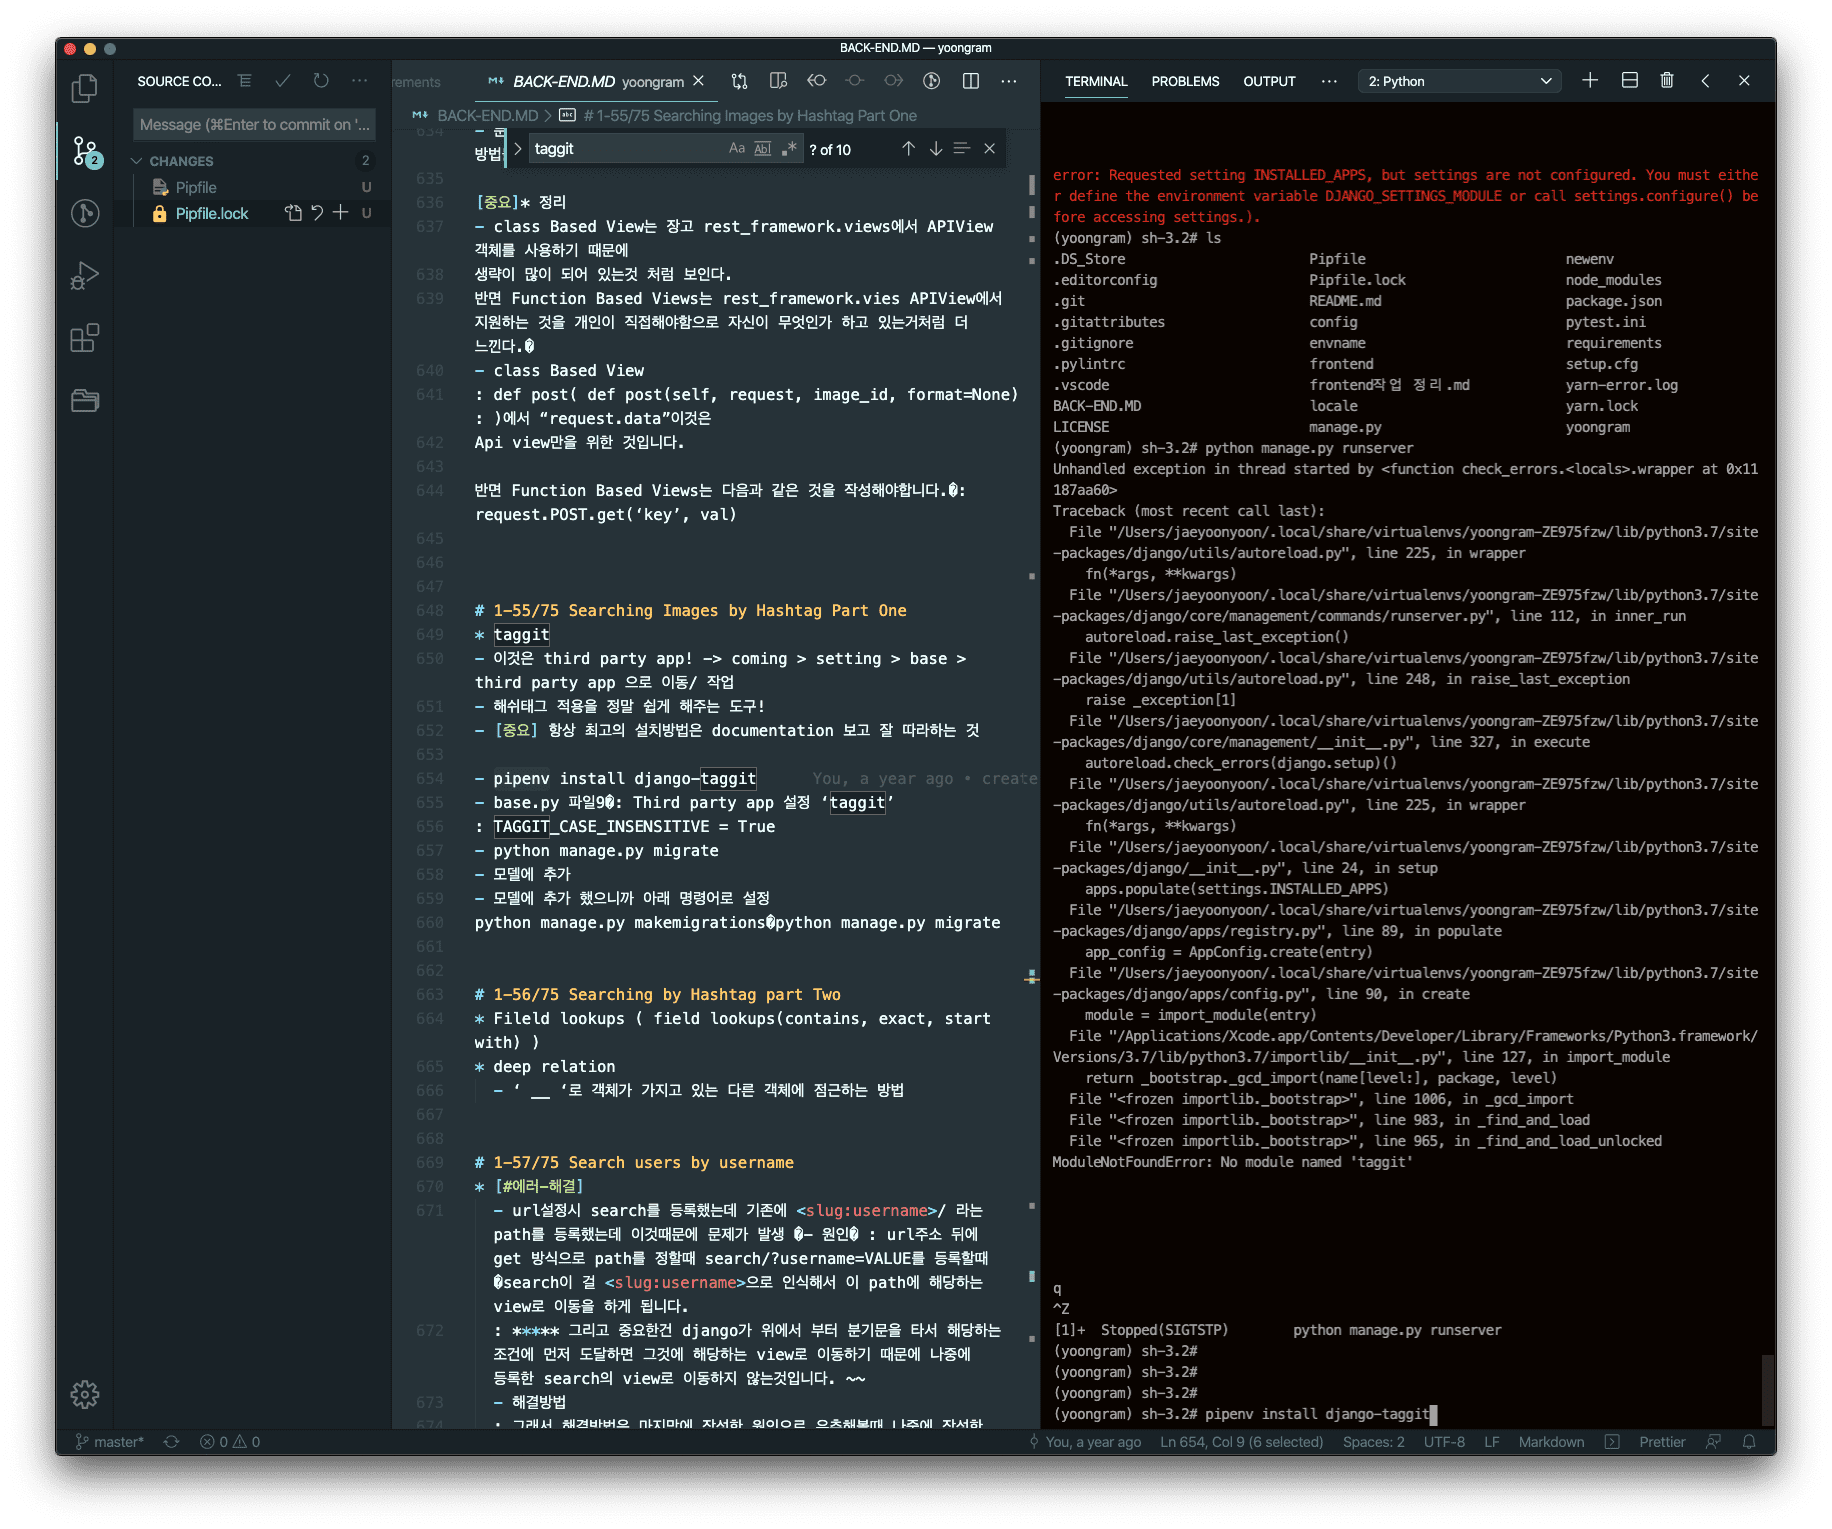
Task: Open the Extensions view icon
Action: pyautogui.click(x=85, y=338)
